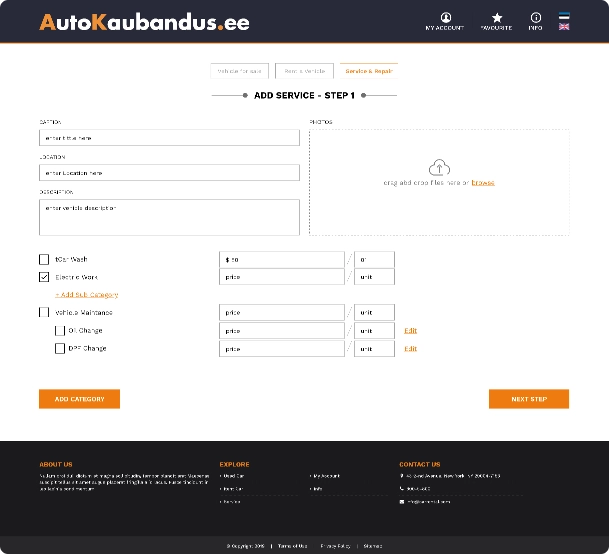The height and width of the screenshot is (554, 609).
Task: Click the Next Step button
Action: (529, 399)
